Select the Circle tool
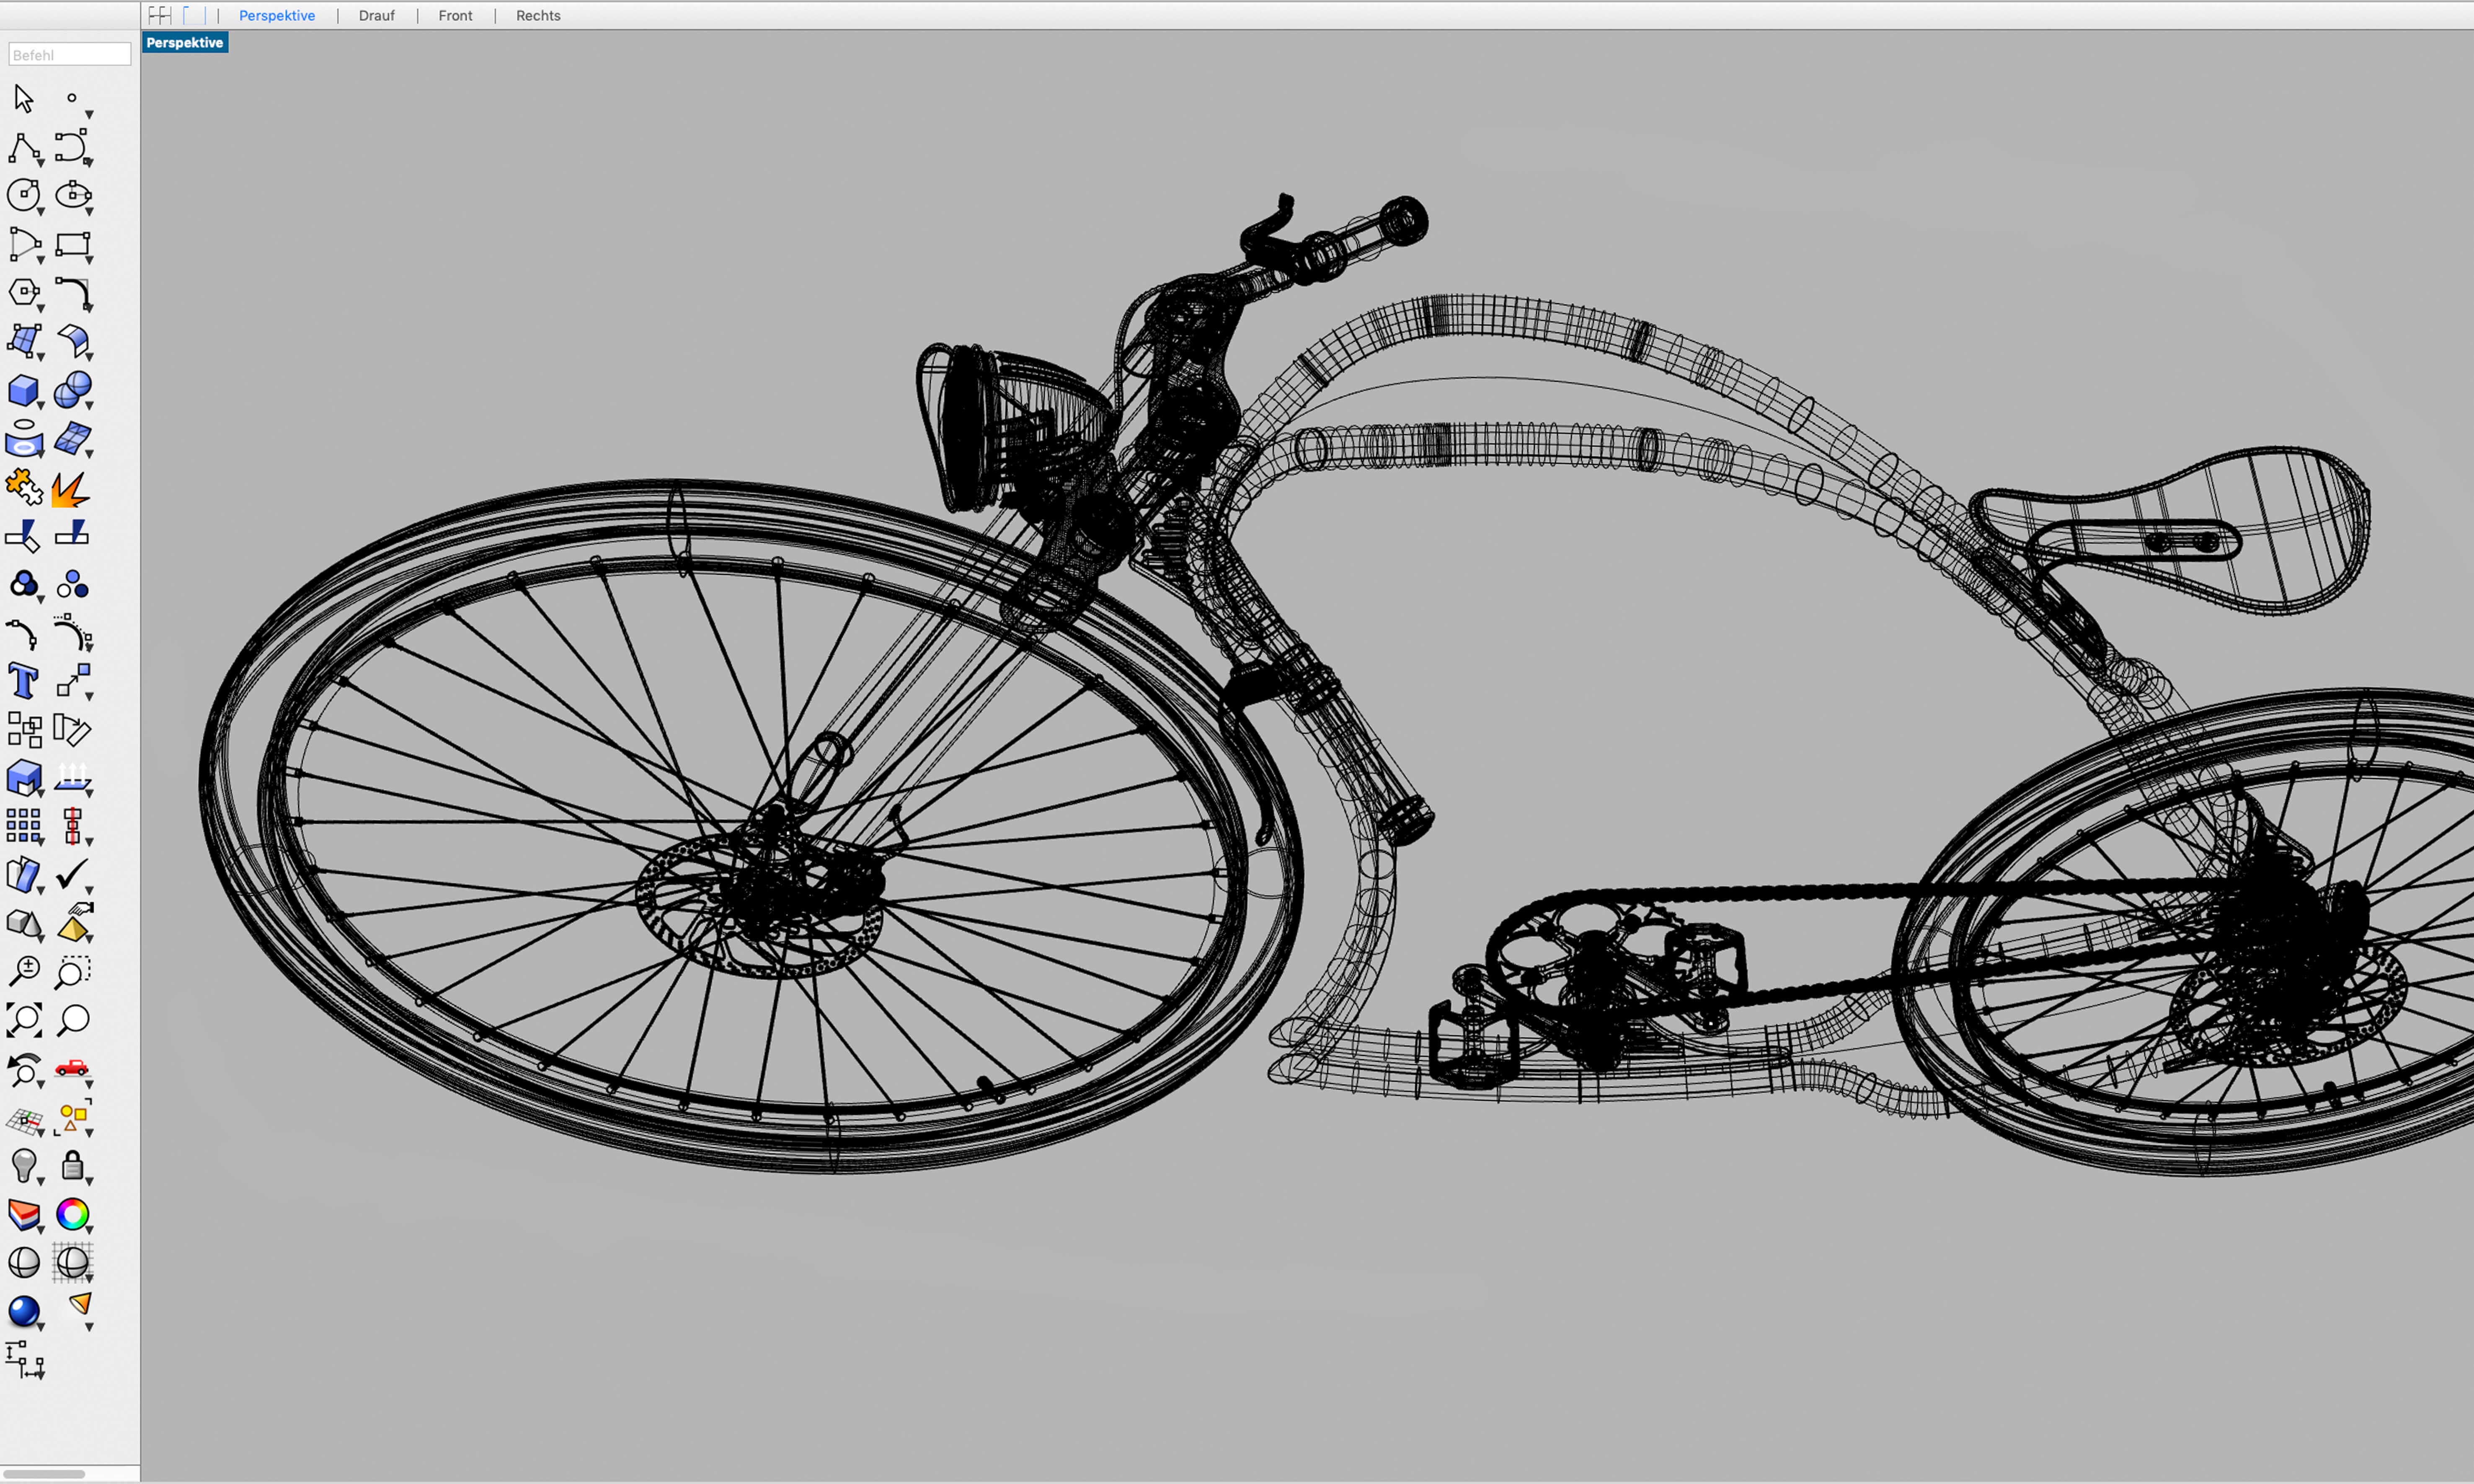Viewport: 2474px width, 1484px height. (24, 195)
